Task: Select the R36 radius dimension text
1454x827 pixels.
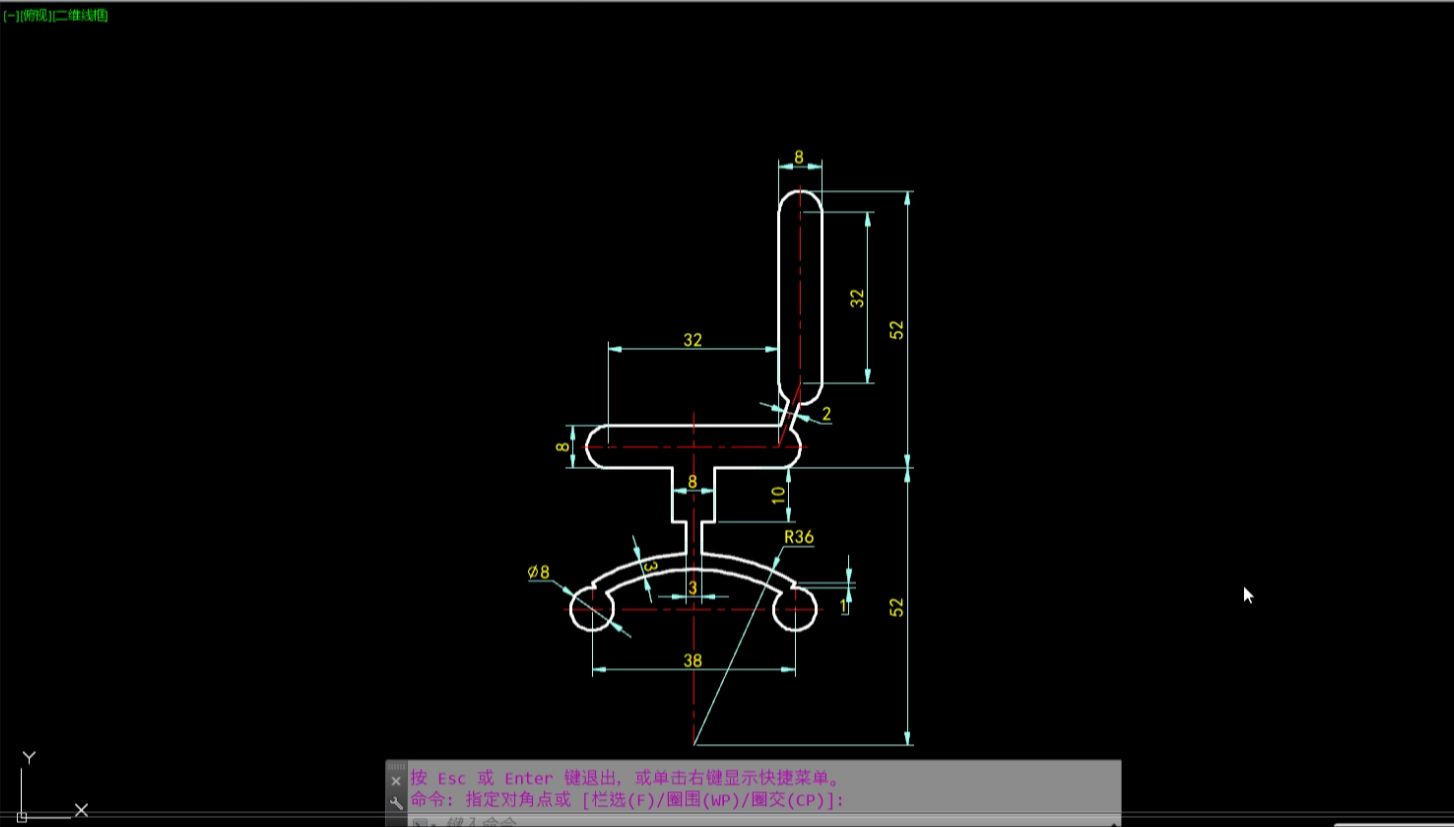Action: (x=799, y=537)
